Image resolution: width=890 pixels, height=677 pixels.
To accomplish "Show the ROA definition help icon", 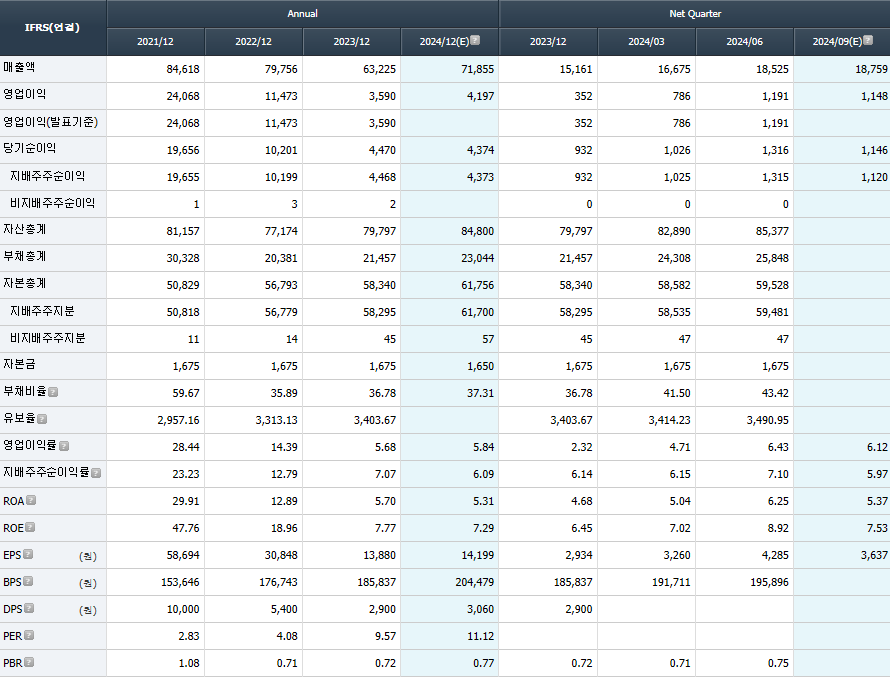I will tap(31, 500).
